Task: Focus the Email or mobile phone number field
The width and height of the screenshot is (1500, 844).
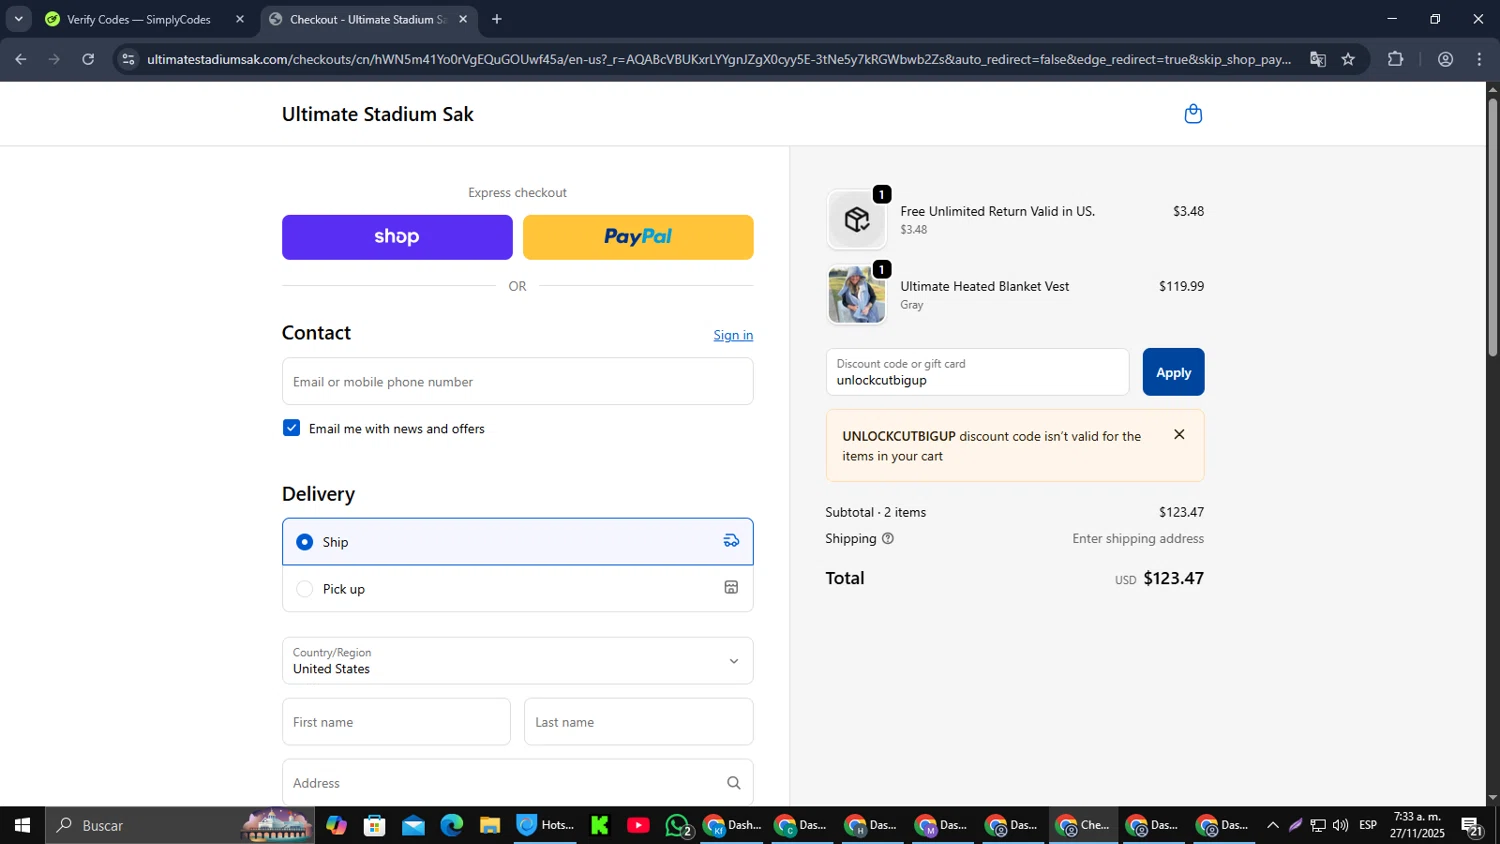Action: pos(518,381)
